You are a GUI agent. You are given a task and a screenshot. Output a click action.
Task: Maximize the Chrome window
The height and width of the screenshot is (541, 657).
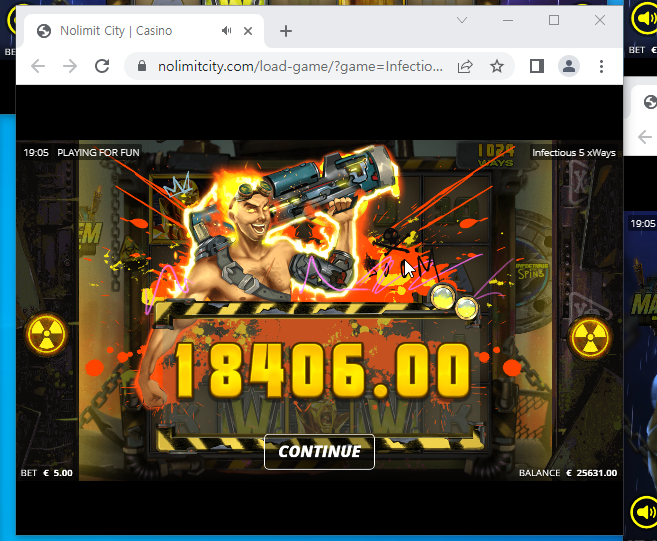pyautogui.click(x=554, y=20)
